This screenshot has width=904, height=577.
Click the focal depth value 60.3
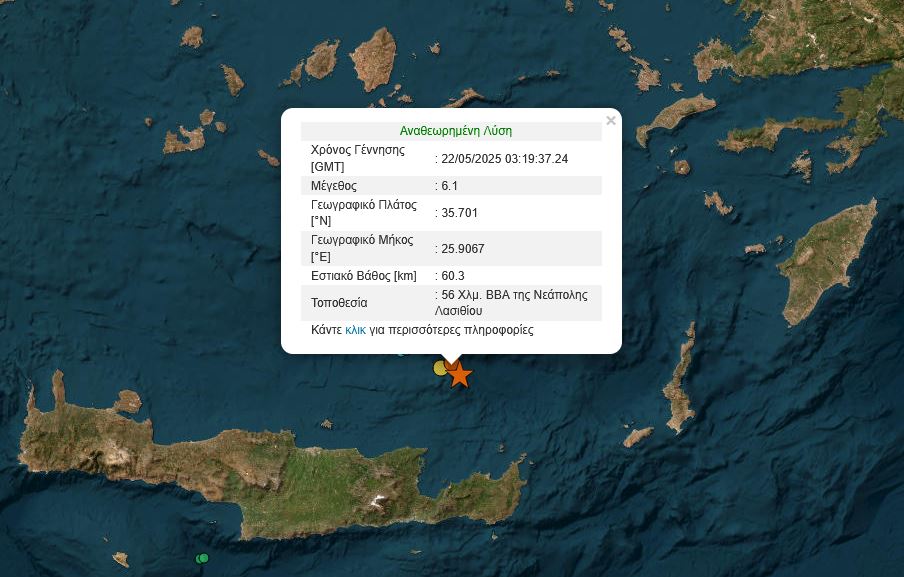click(452, 276)
